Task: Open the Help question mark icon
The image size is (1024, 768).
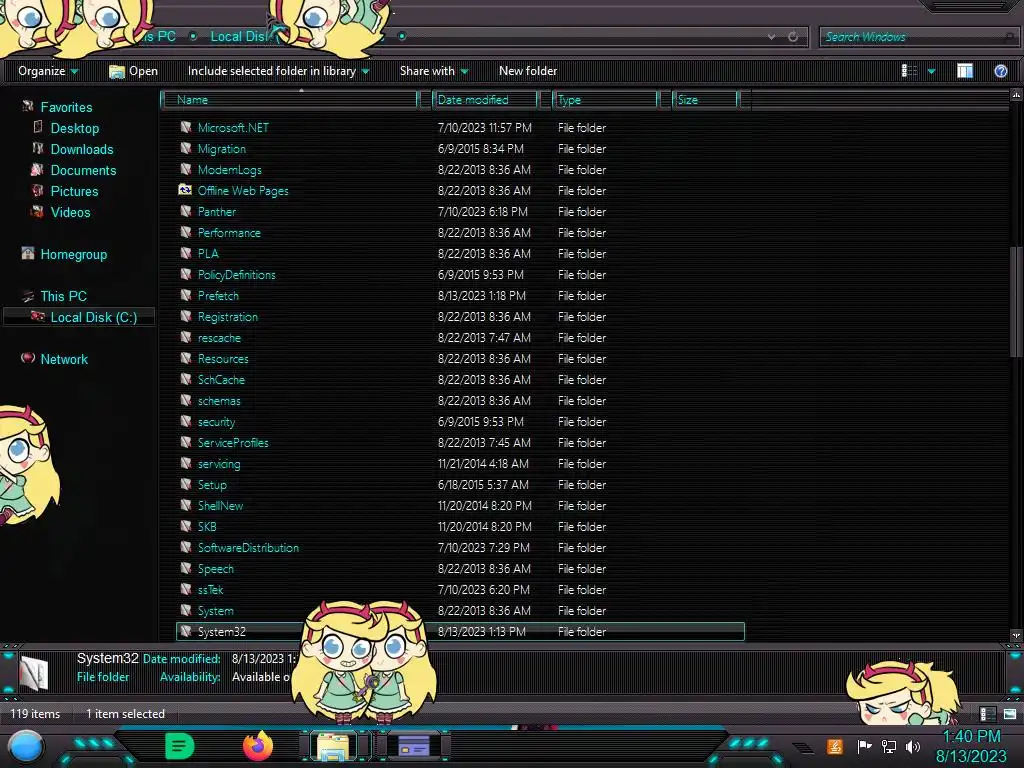Action: 1000,71
